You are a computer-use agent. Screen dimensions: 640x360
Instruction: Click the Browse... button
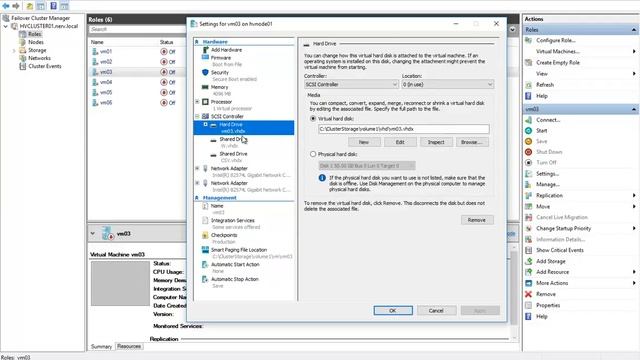click(472, 142)
